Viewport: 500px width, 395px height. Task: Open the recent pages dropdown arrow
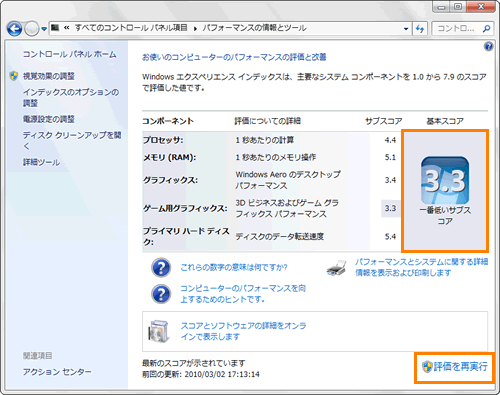(44, 29)
